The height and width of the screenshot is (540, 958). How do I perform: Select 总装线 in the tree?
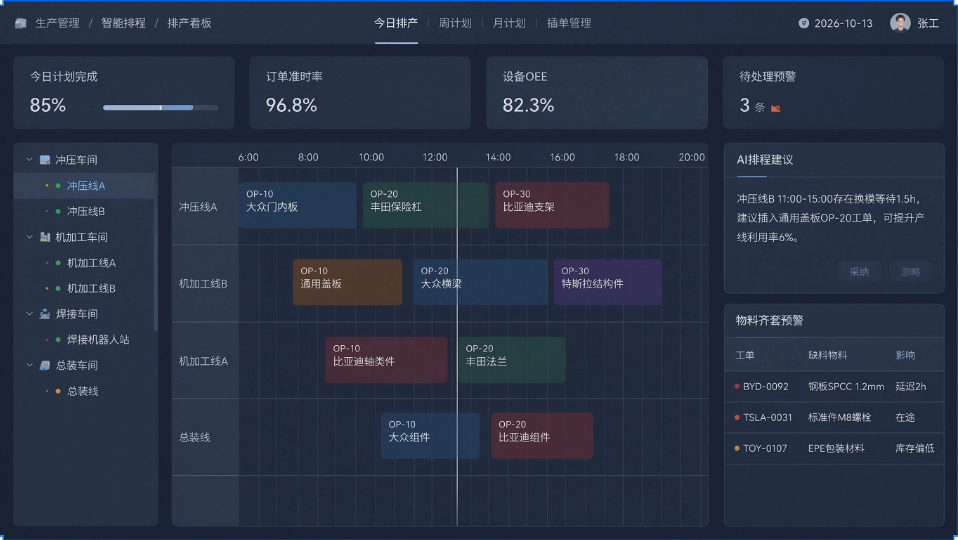(84, 391)
